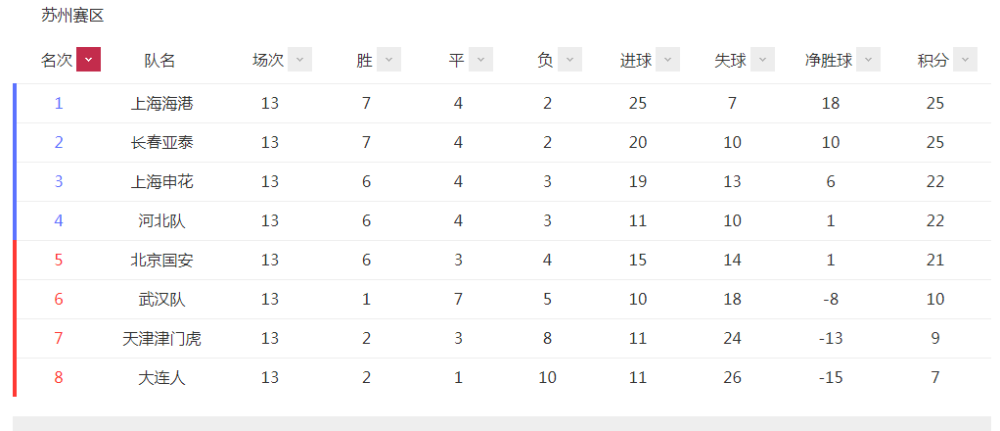Open 北京国安 team entry
The width and height of the screenshot is (1000, 431).
click(x=162, y=260)
